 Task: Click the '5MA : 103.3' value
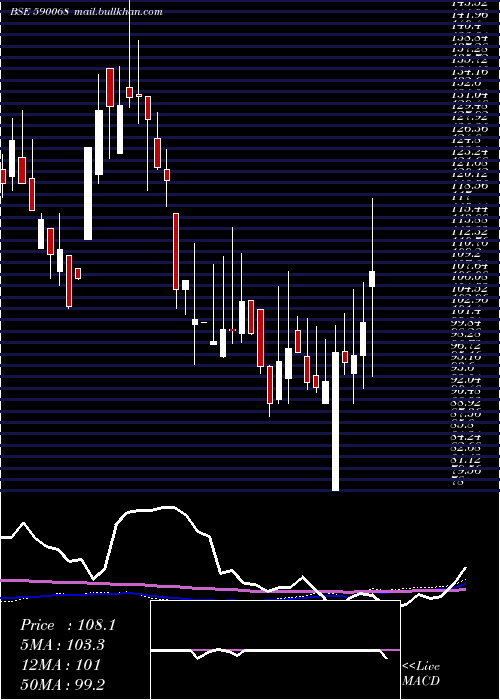click(62, 645)
